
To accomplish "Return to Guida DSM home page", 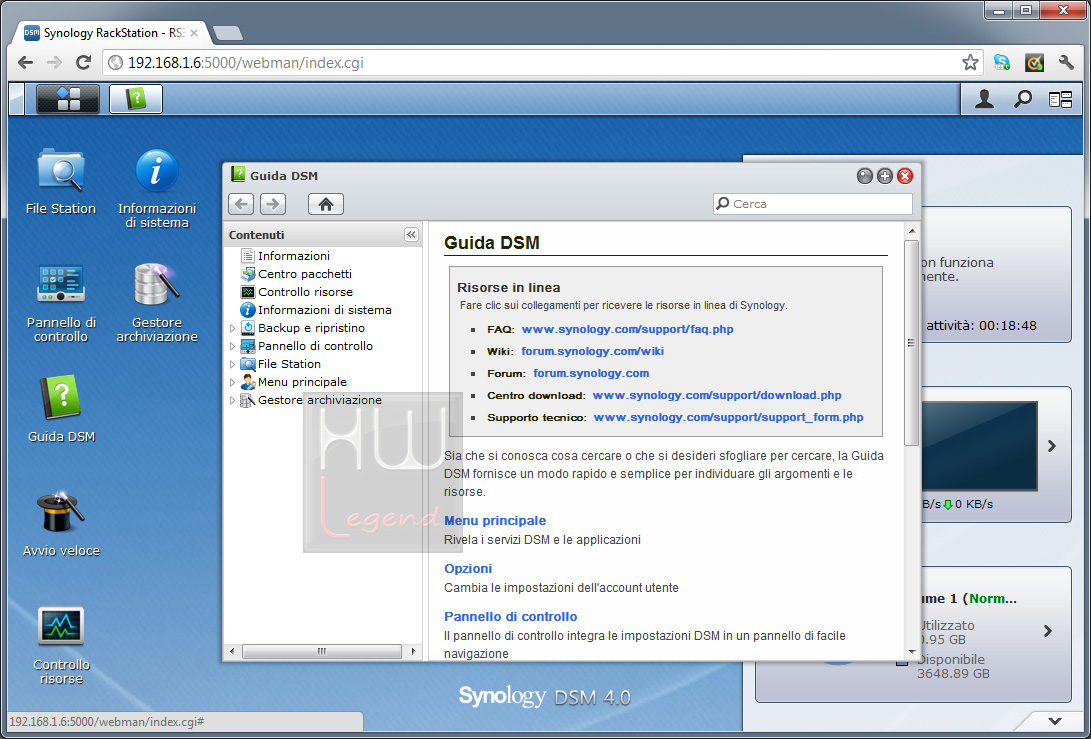I will click(x=326, y=204).
